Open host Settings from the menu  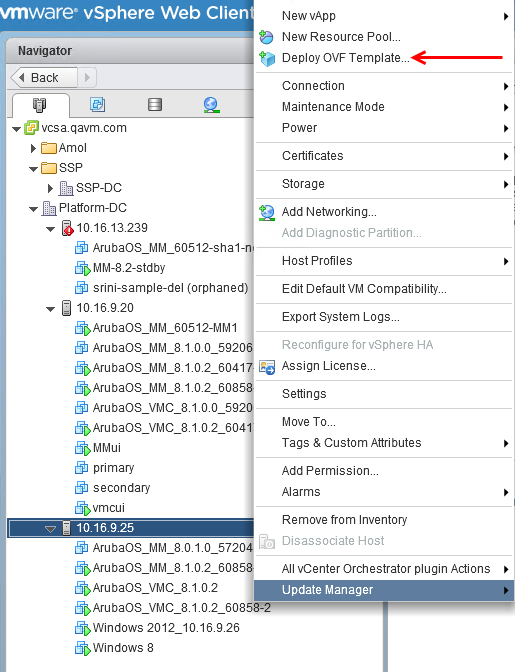[x=384, y=394]
